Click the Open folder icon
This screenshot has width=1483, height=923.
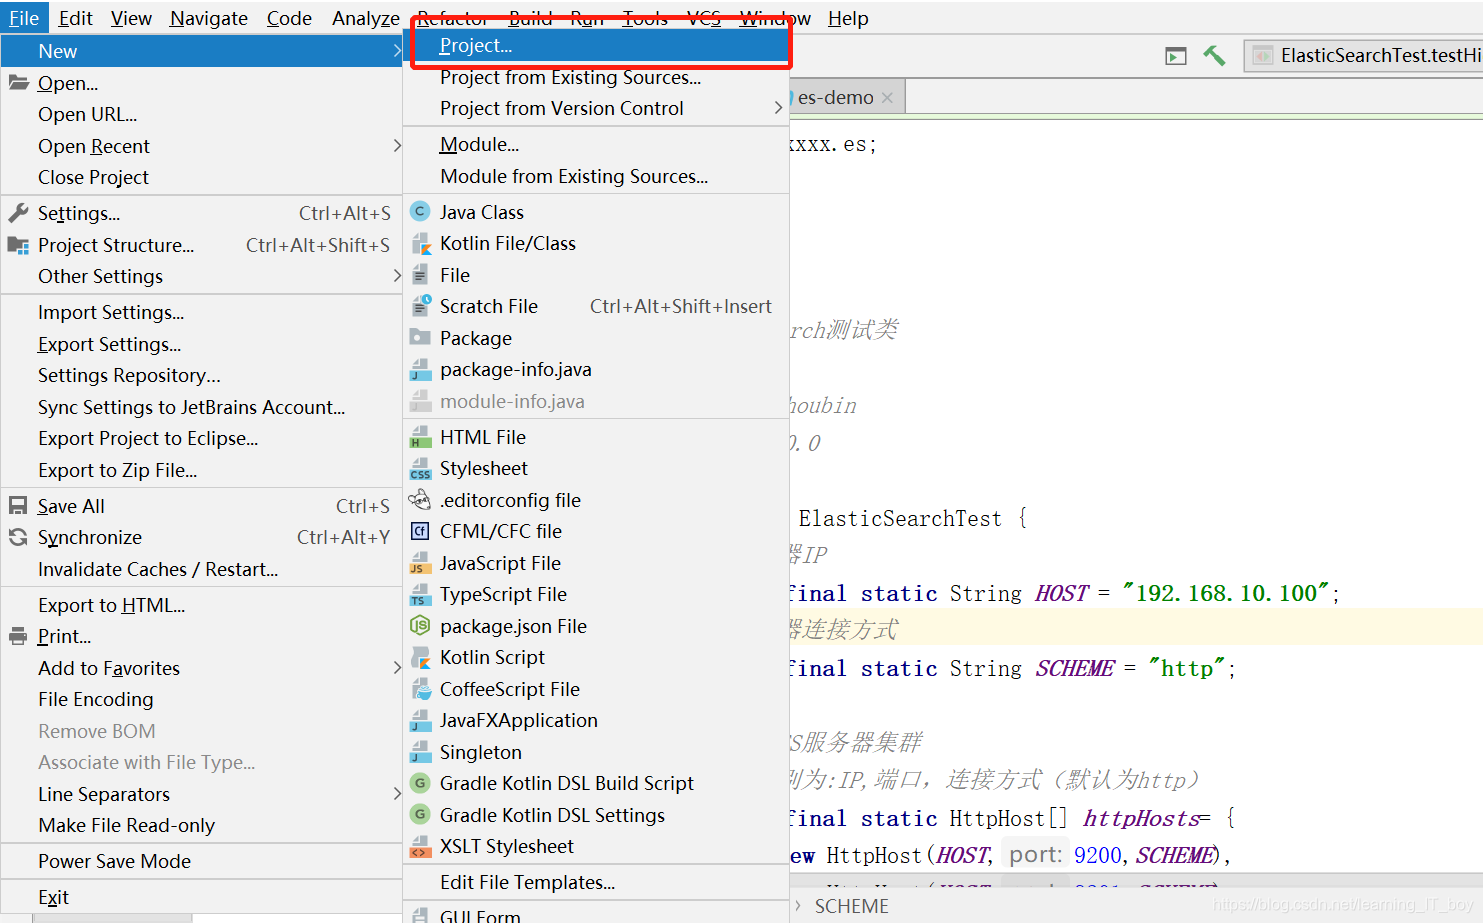pos(18,83)
